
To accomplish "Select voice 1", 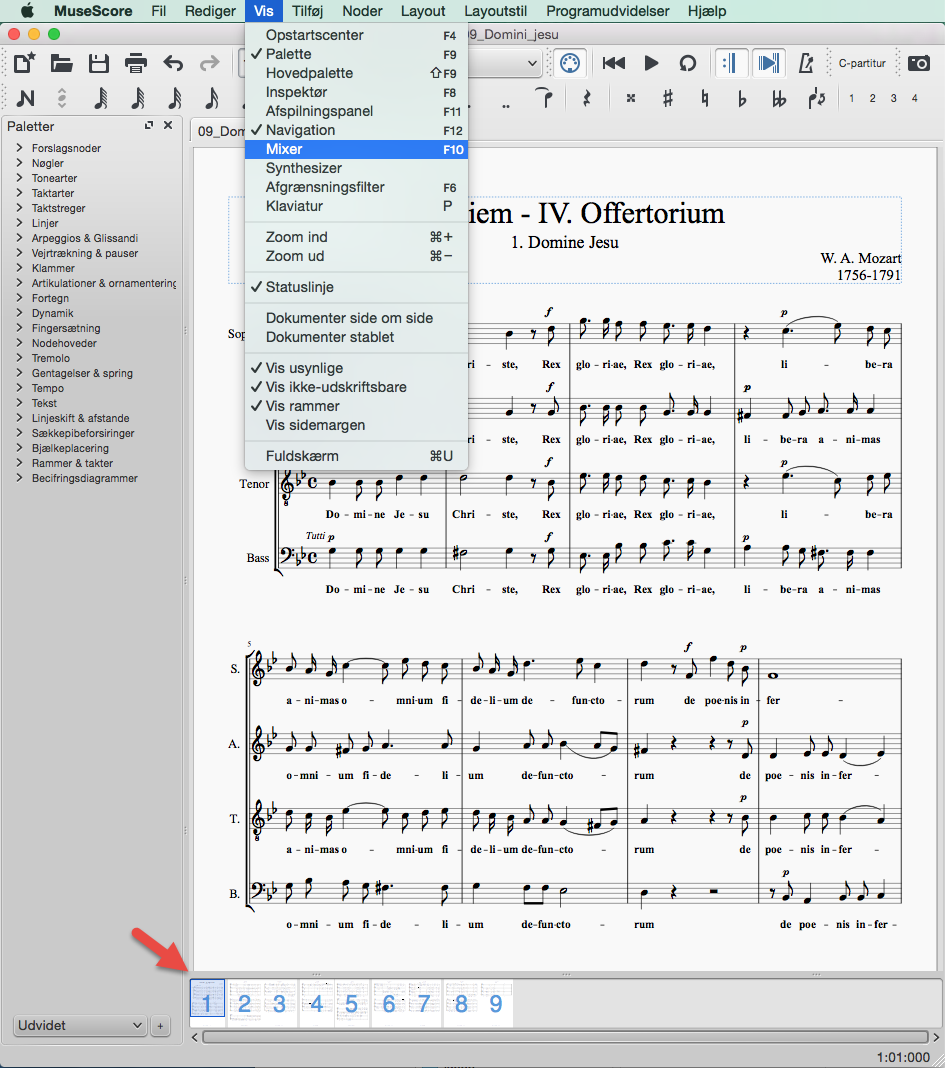I will click(x=852, y=98).
